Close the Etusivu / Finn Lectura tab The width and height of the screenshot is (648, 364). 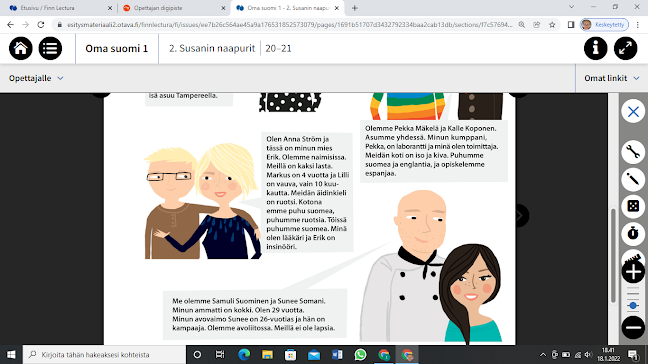(110, 8)
